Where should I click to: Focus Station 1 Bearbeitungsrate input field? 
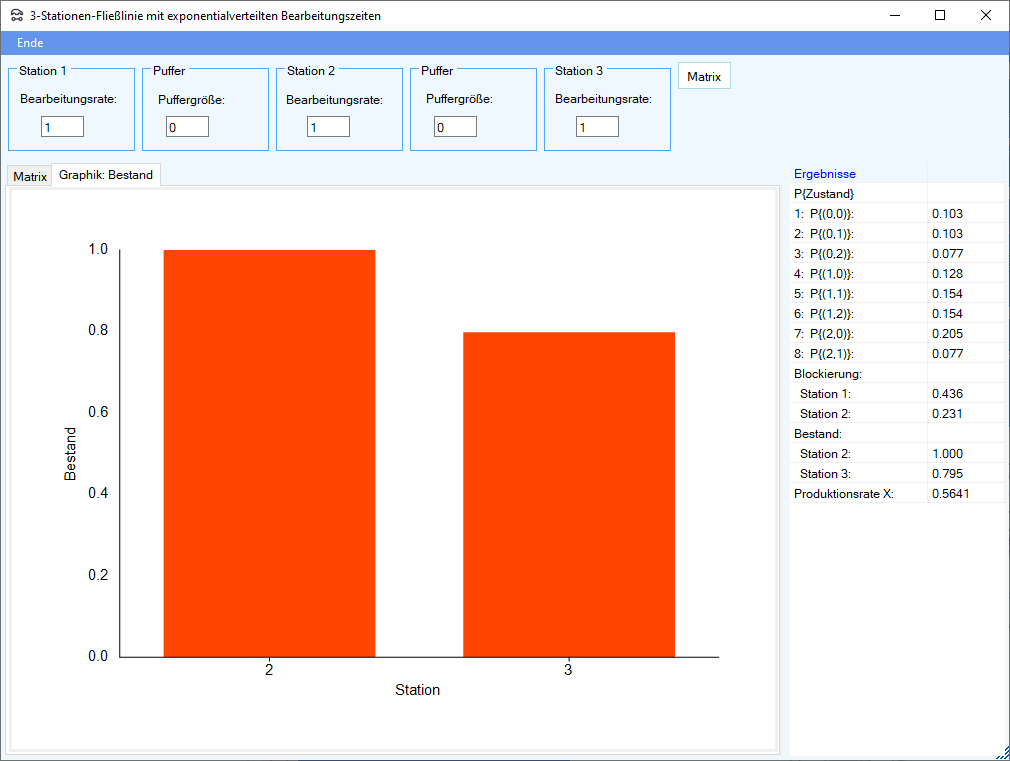(62, 127)
